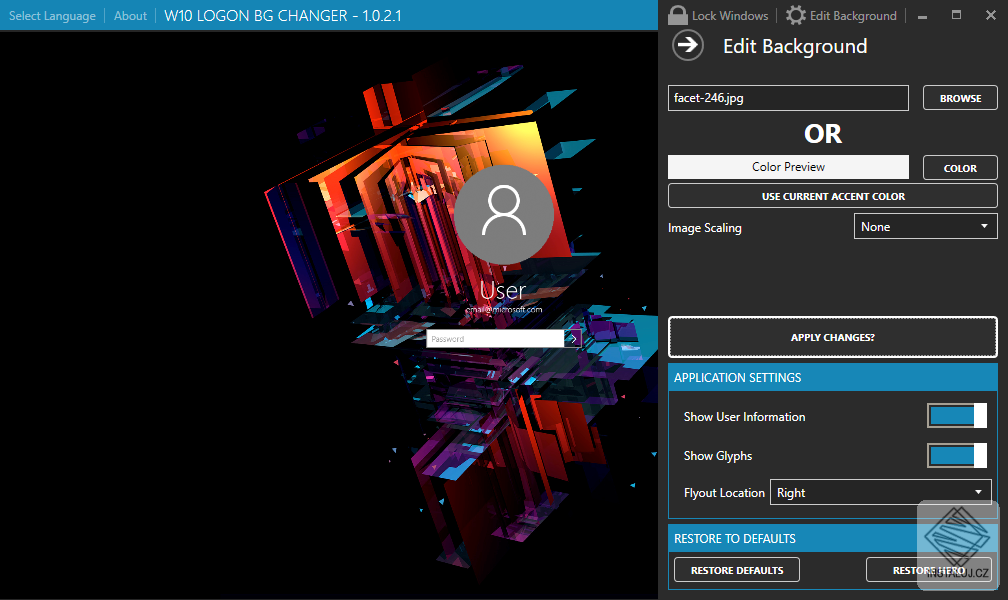Image resolution: width=1008 pixels, height=600 pixels.
Task: Click Use Current Accent Color button
Action: tap(832, 195)
